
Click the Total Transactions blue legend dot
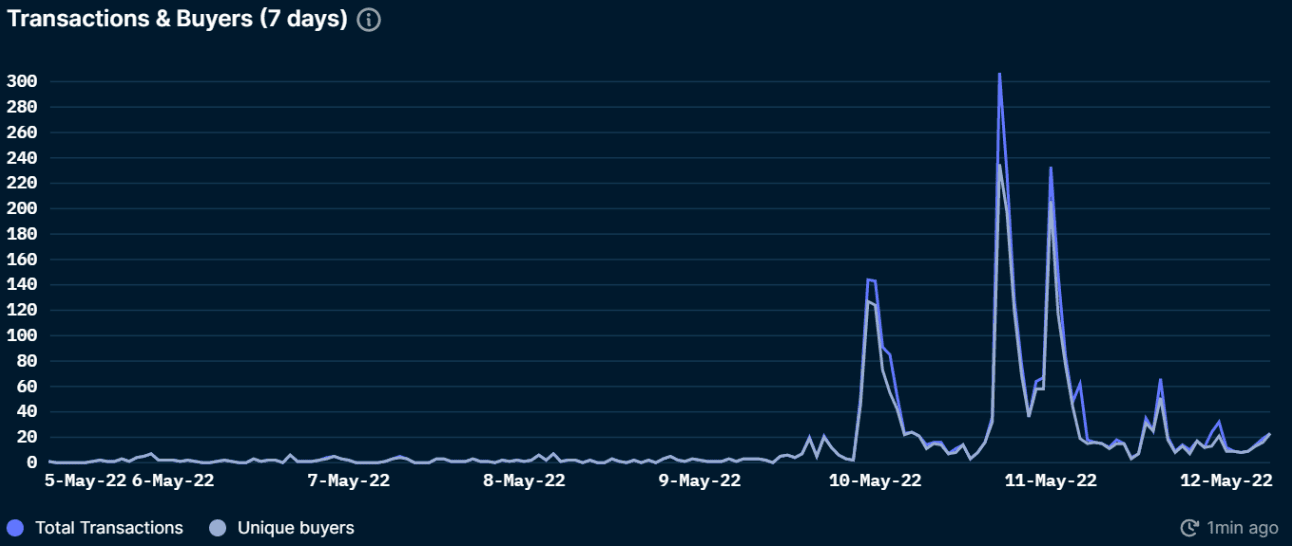14,527
